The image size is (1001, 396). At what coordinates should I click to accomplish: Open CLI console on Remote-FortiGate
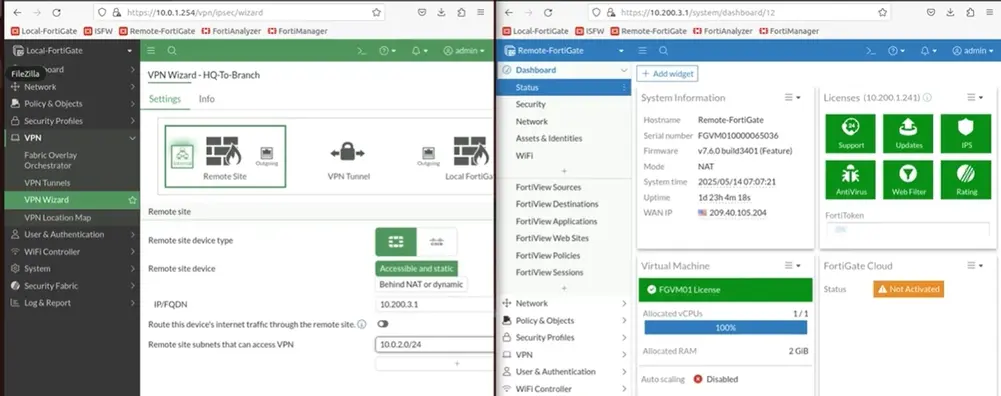871,50
